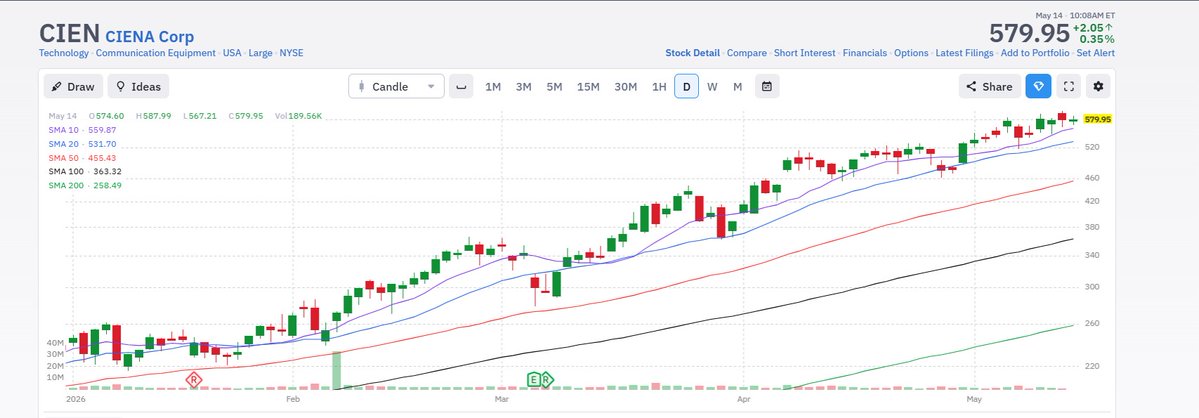Click the Share arrow icon

(x=971, y=86)
